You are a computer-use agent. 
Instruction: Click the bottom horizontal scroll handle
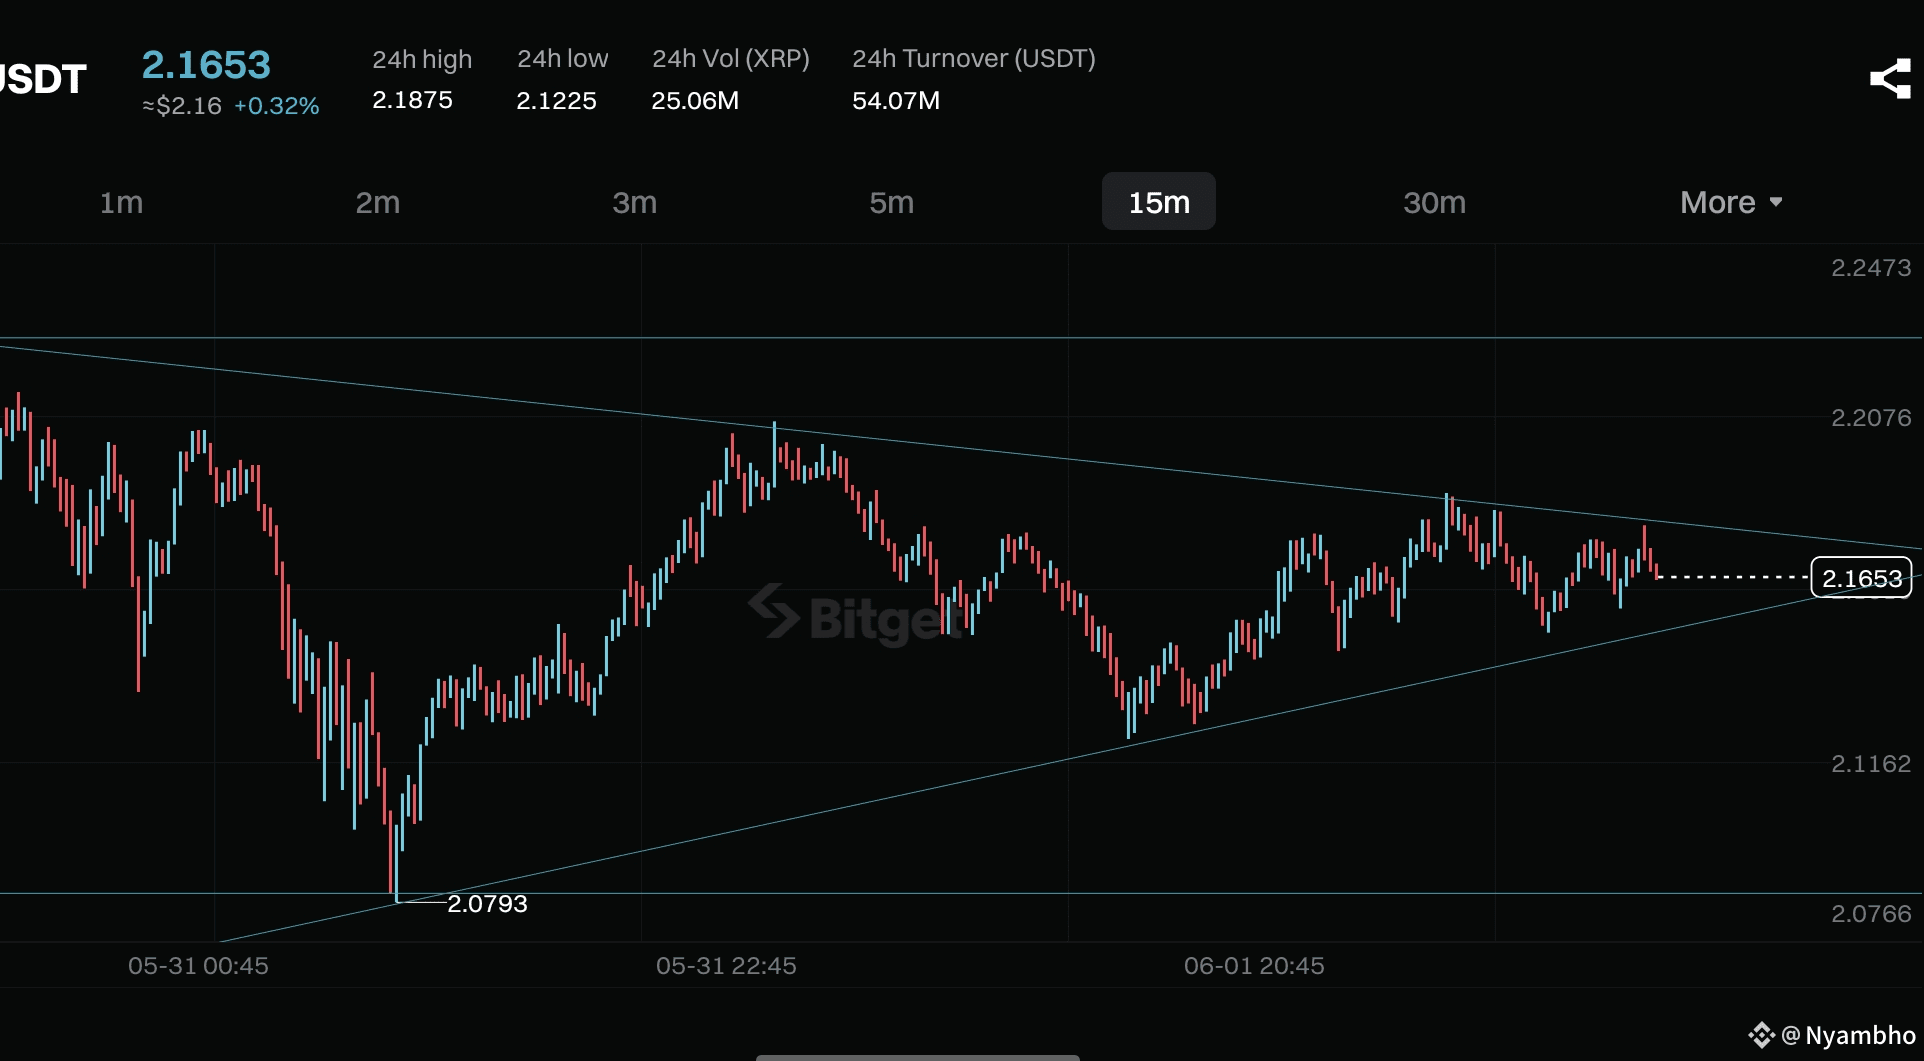918,1057
